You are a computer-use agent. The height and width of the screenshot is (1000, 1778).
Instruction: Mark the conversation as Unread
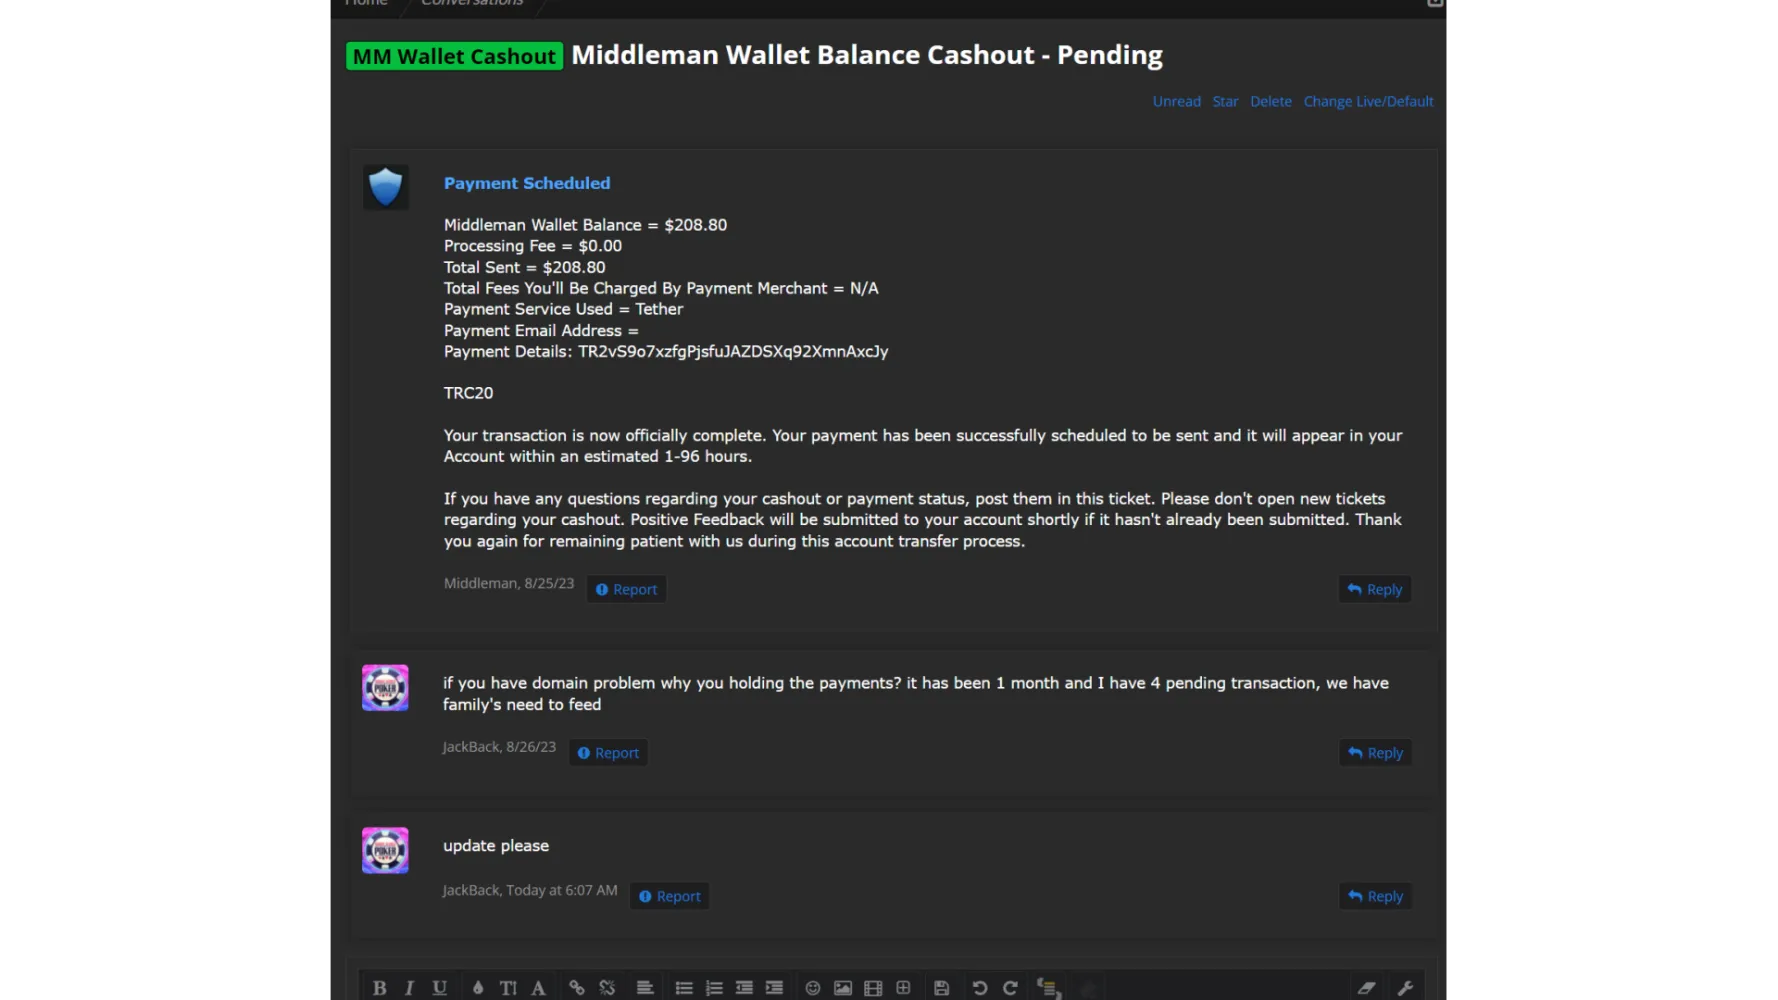point(1176,102)
